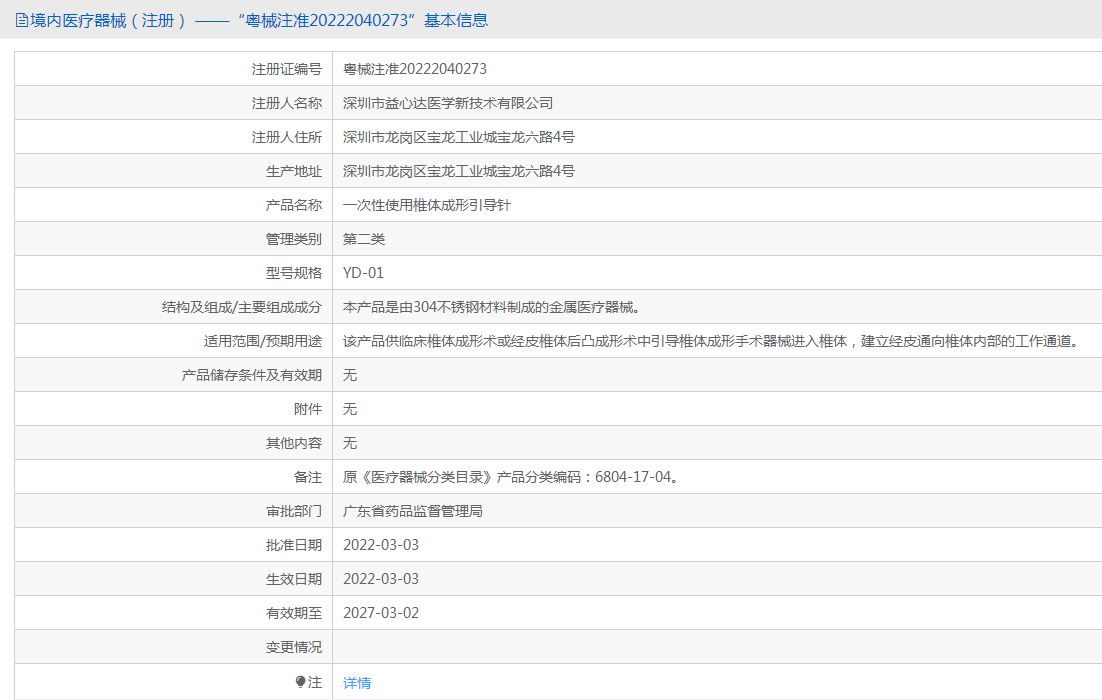Click the 批准日期 label
Image resolution: width=1102 pixels, height=700 pixels.
pos(294,545)
